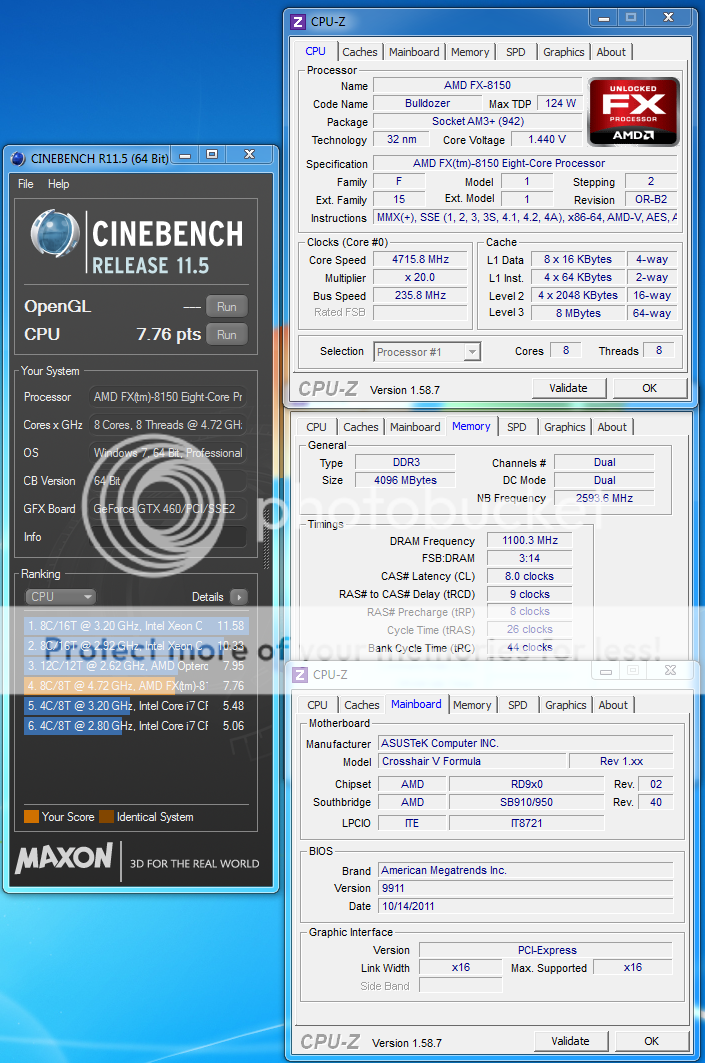Click the AMD FX Unlocked processor logo
Image resolution: width=705 pixels, height=1063 pixels.
633,112
